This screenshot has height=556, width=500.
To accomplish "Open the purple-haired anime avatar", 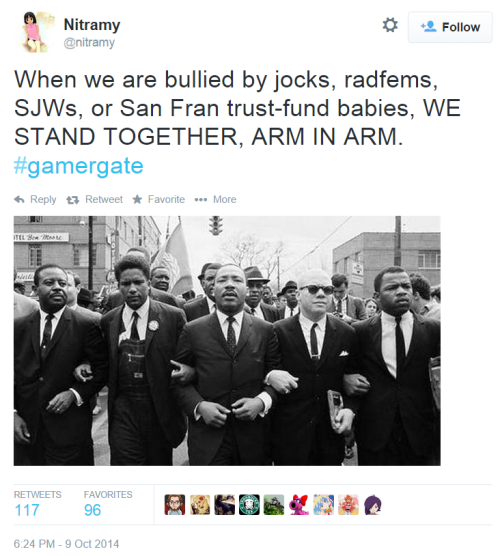I will tap(373, 505).
